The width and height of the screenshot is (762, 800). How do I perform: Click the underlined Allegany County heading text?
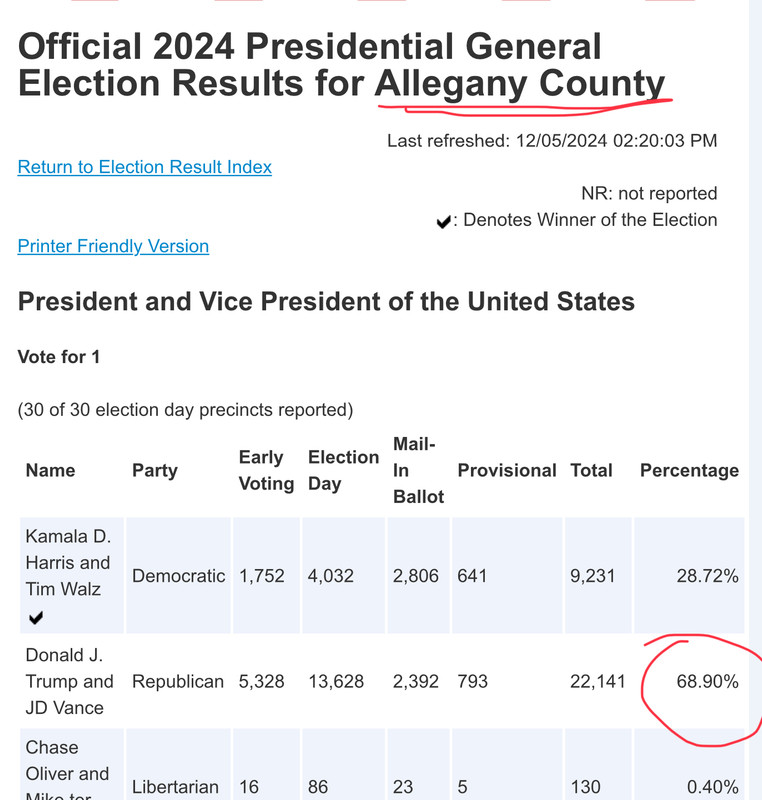point(520,83)
